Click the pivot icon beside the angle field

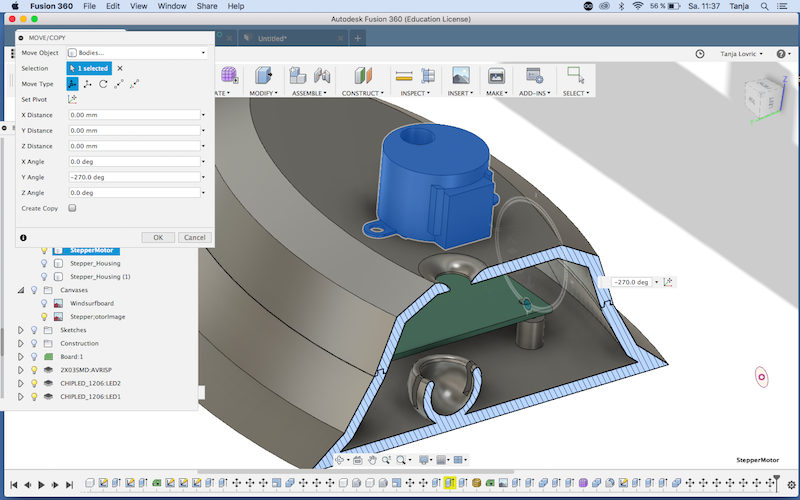[x=668, y=282]
